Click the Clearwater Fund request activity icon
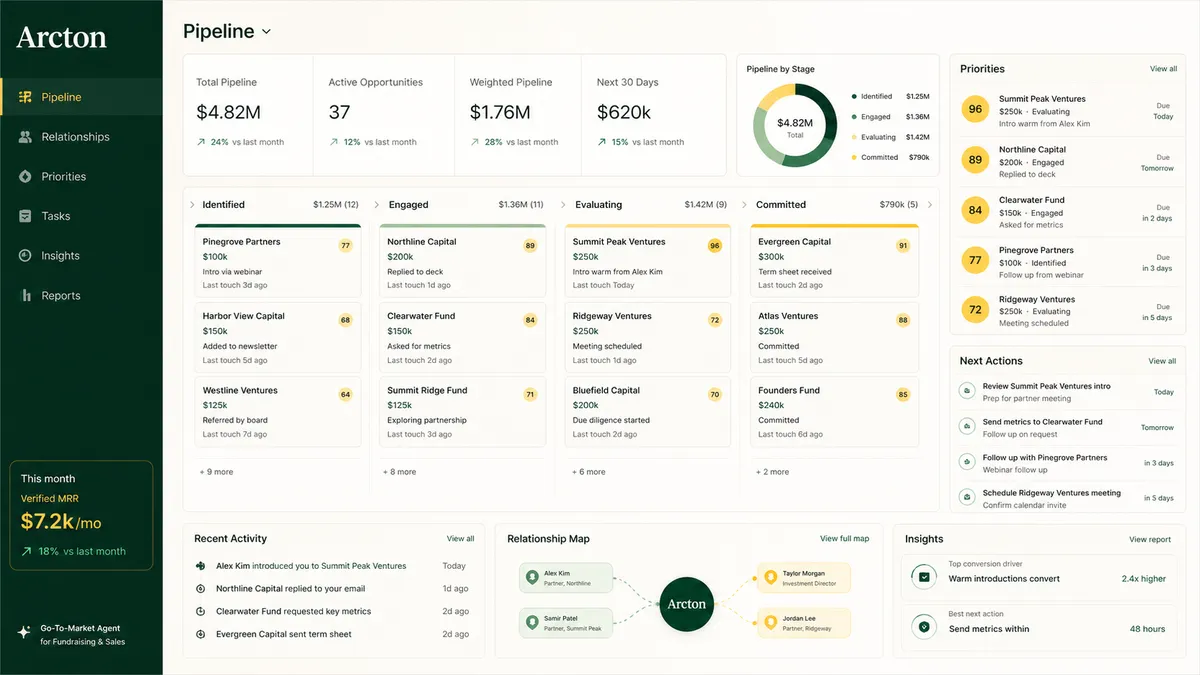The image size is (1200, 675). coord(201,611)
